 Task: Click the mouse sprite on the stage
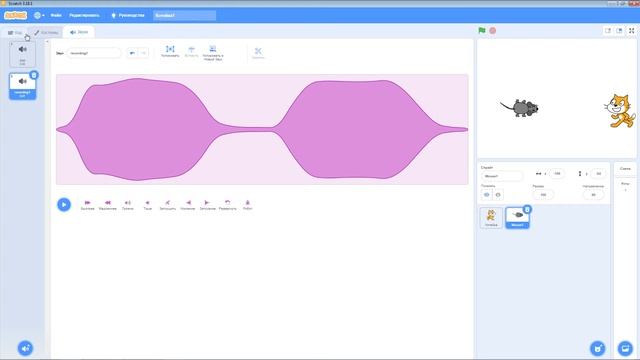(520, 108)
